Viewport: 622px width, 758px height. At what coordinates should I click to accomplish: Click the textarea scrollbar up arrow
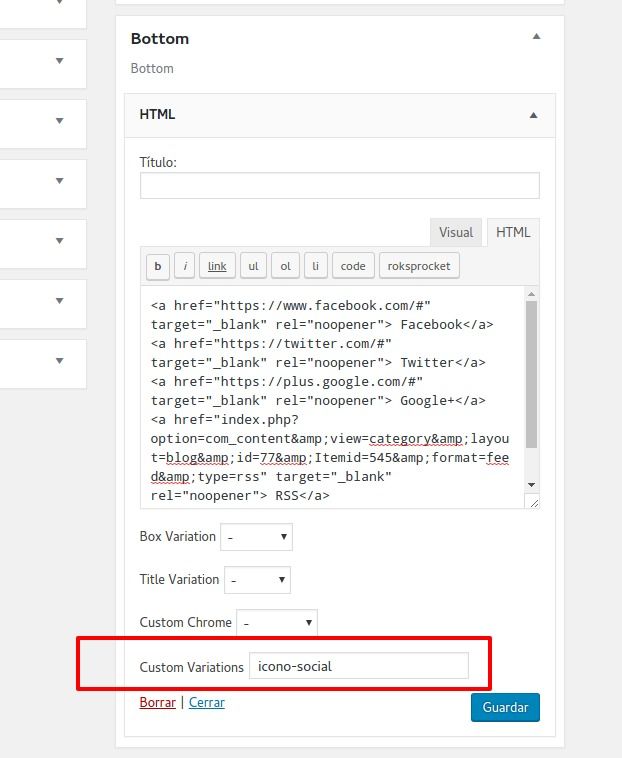(x=531, y=294)
